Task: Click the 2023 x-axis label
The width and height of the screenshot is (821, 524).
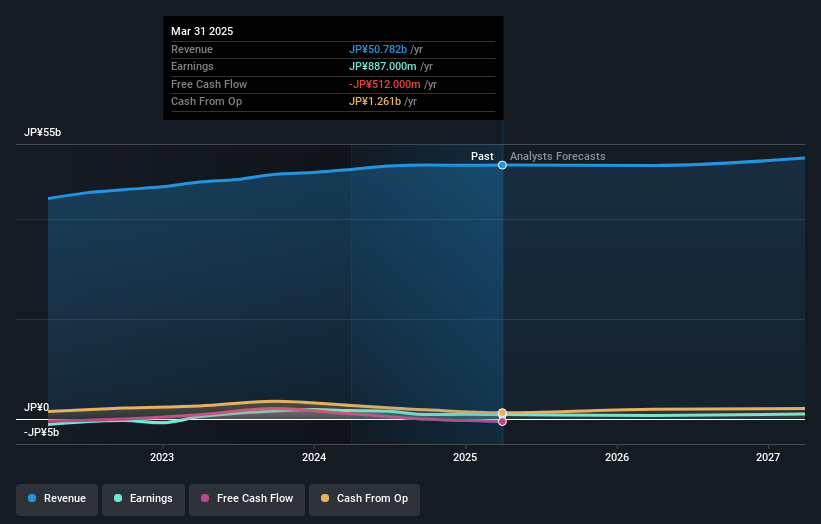Action: (162, 458)
